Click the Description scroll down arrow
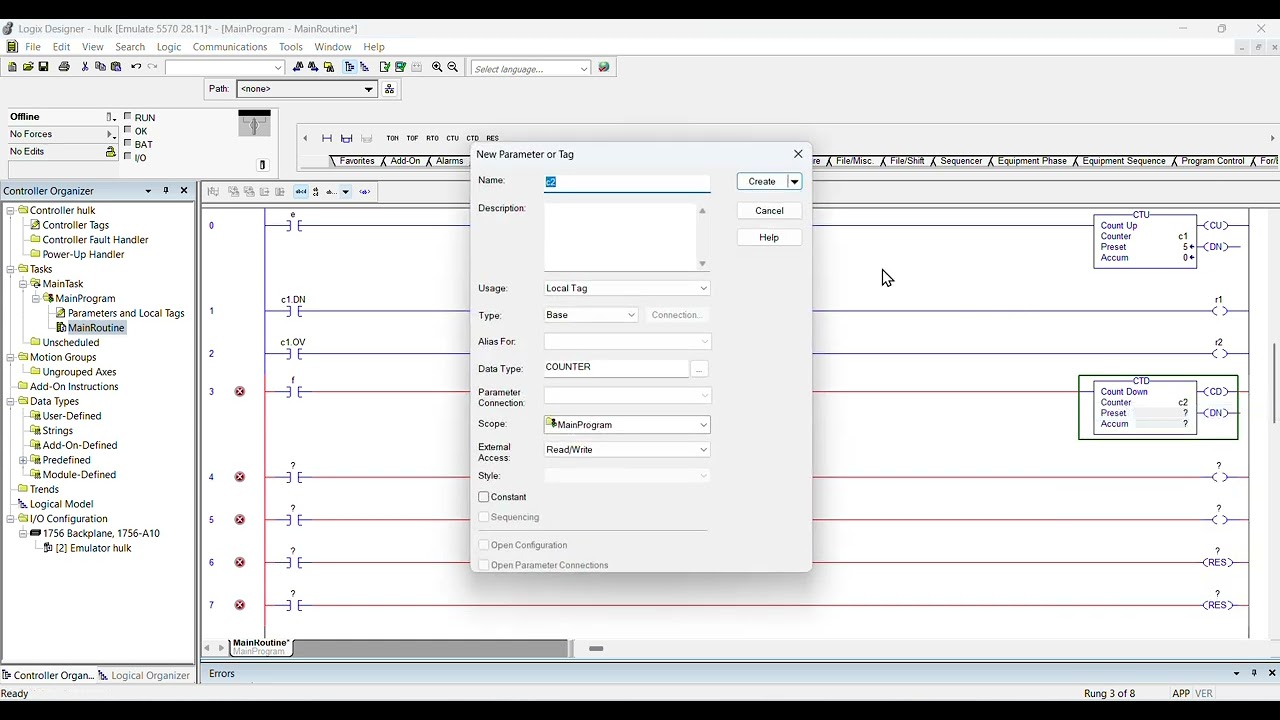Viewport: 1280px width, 720px height. tap(703, 264)
